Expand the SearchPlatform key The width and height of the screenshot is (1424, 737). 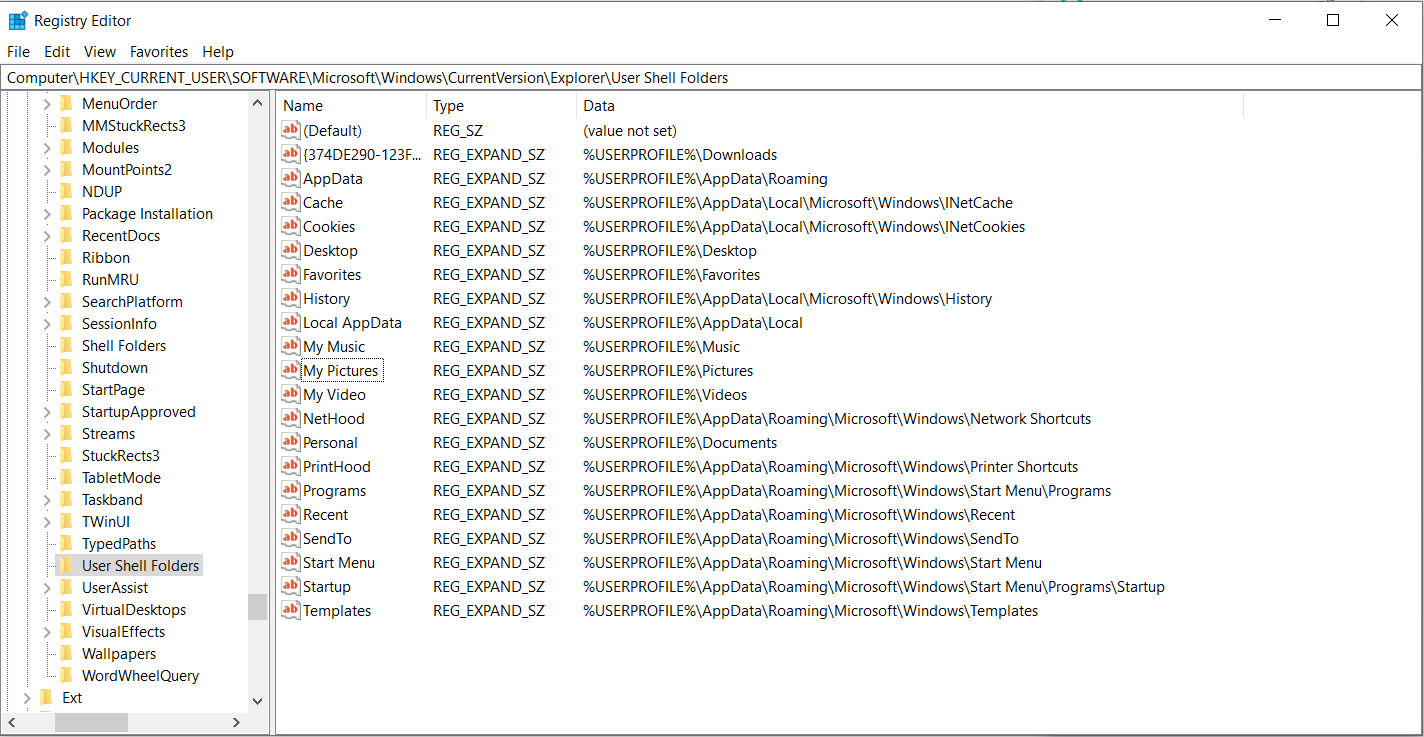(x=47, y=301)
